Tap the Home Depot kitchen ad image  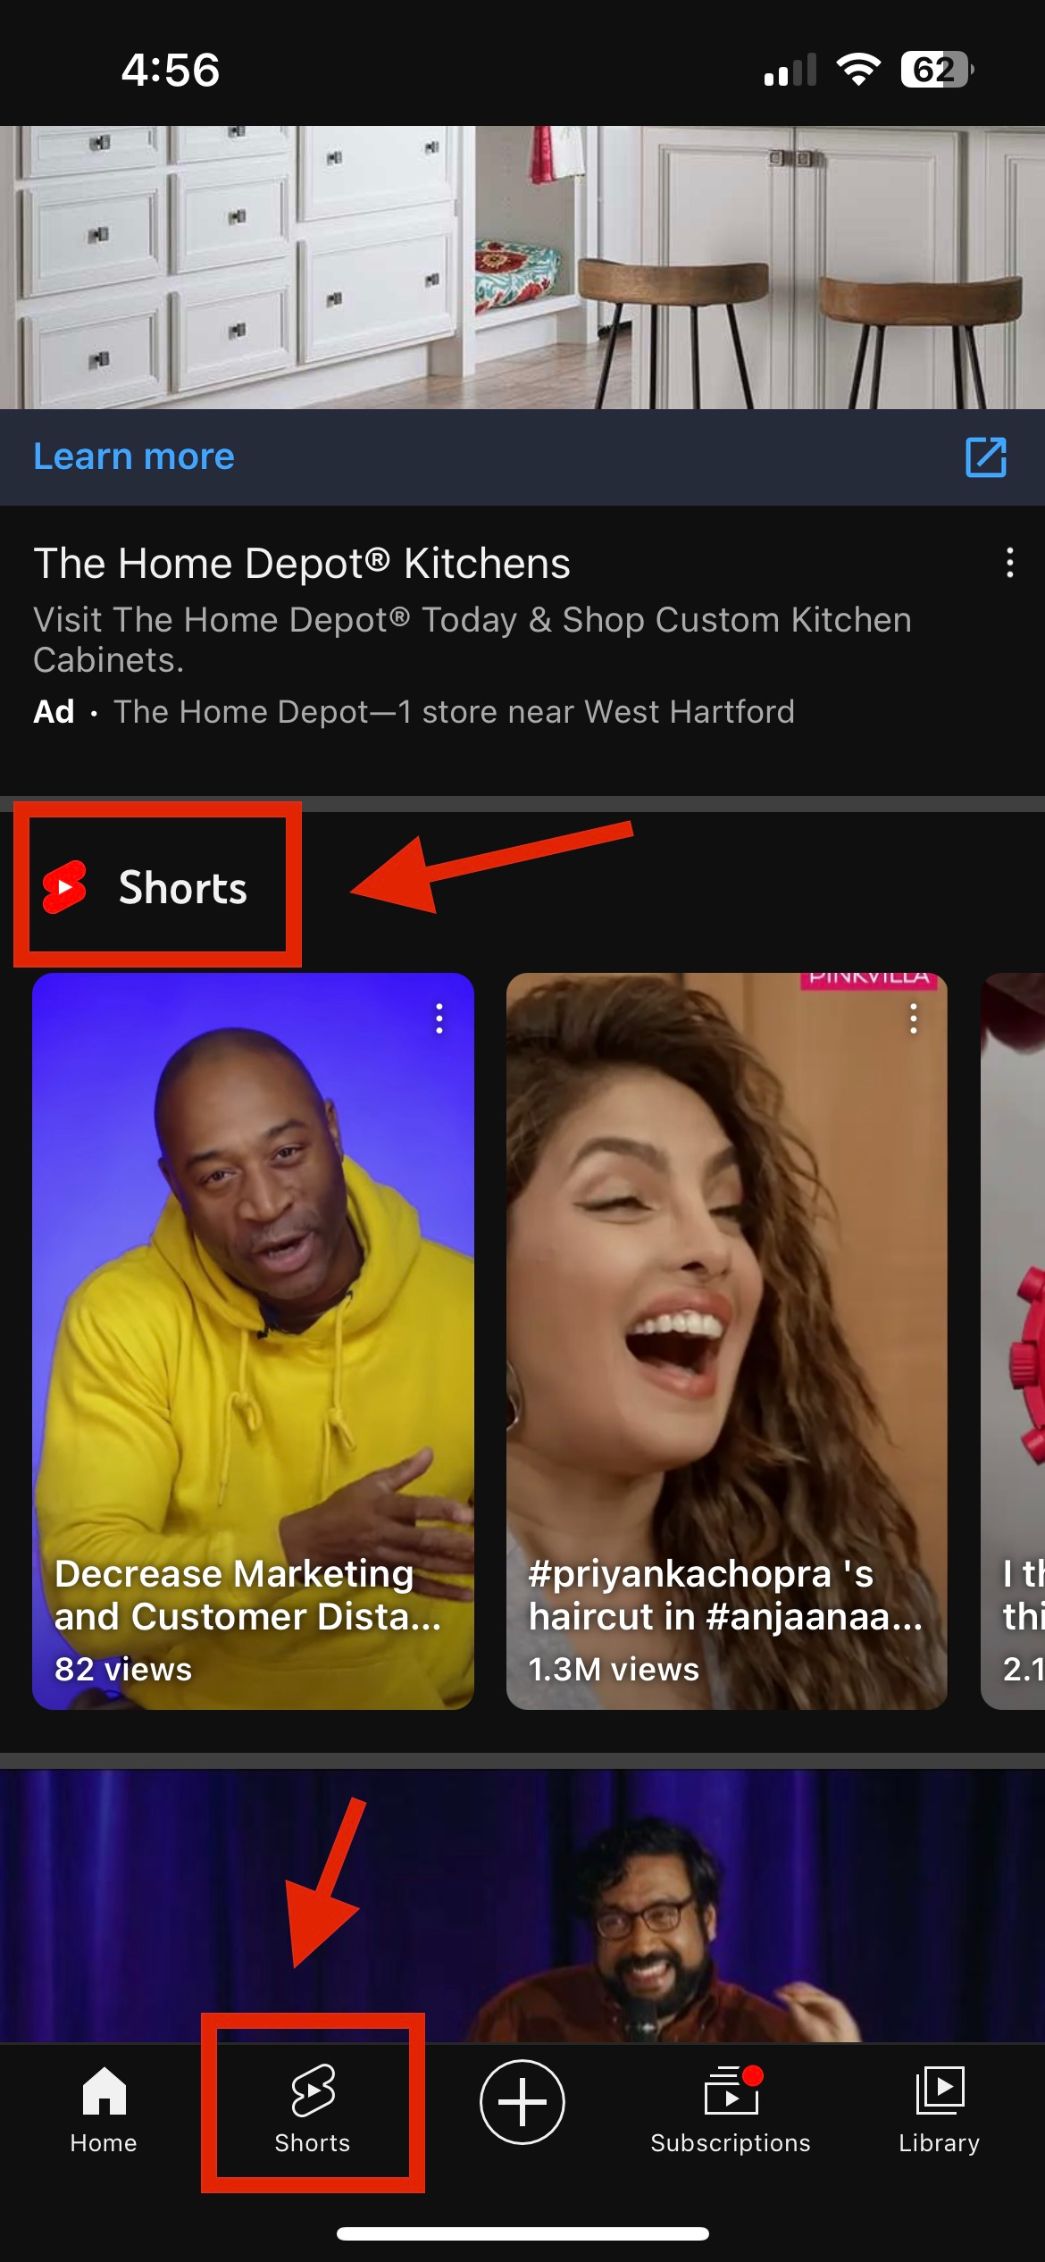click(522, 267)
